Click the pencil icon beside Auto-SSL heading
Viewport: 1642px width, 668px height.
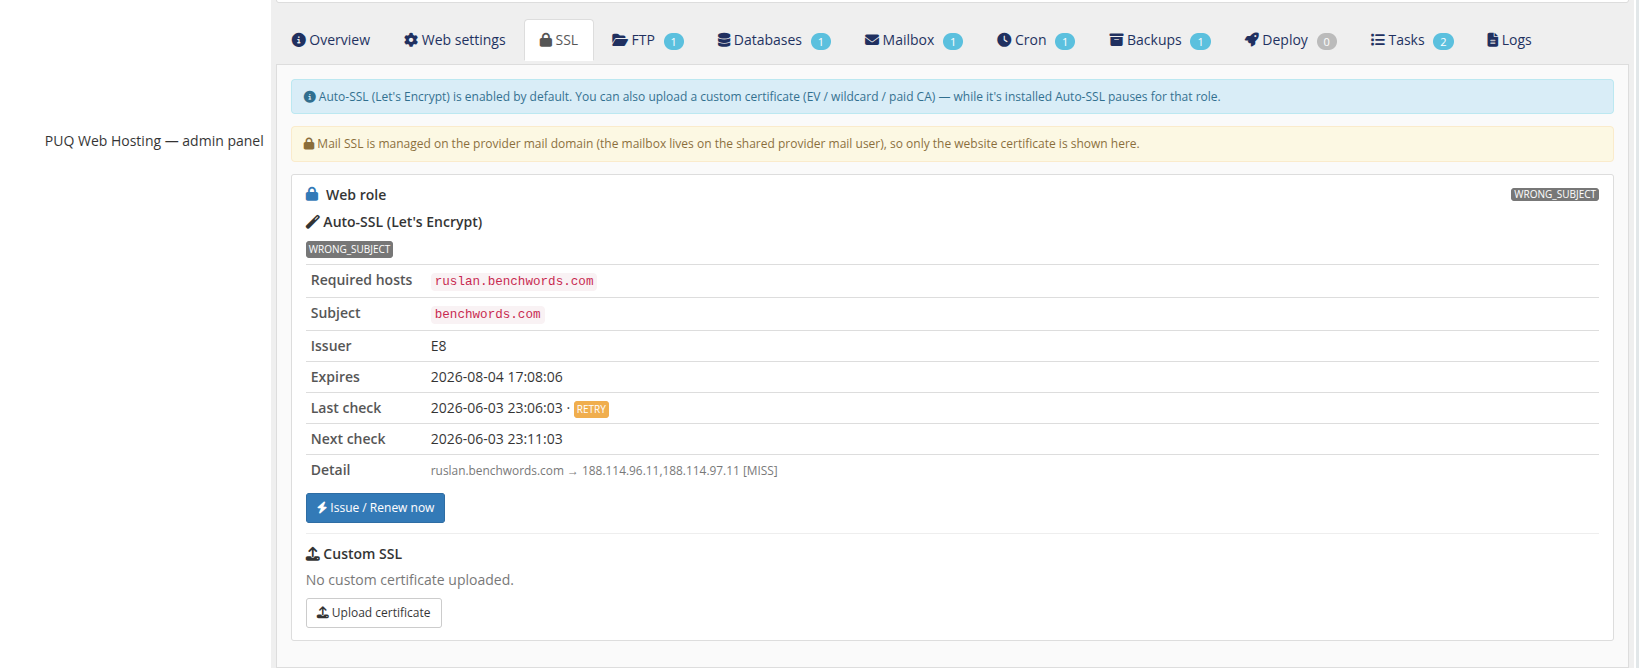312,222
